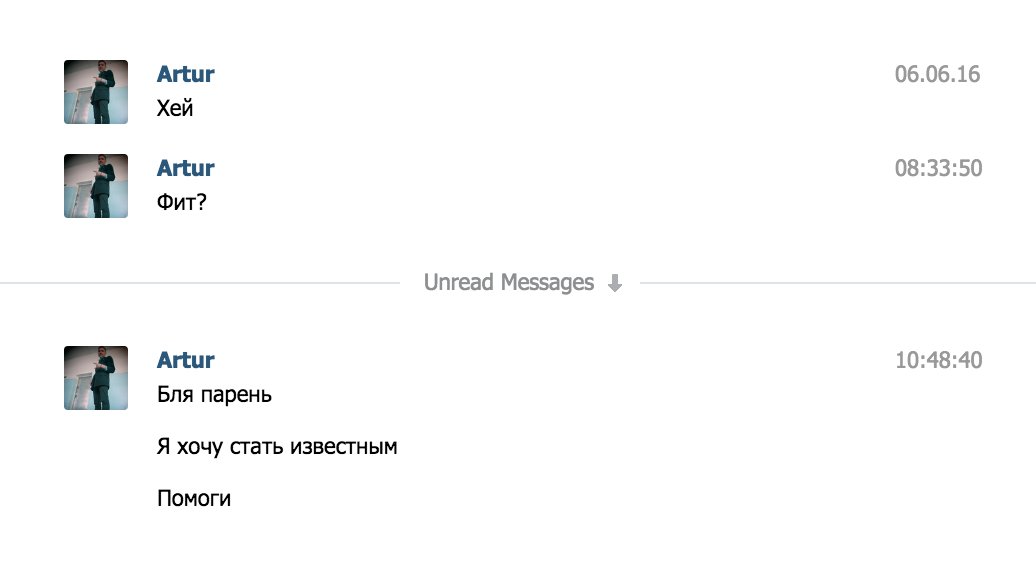
Task: Click the 08:33:50 timestamp
Action: pyautogui.click(x=938, y=168)
